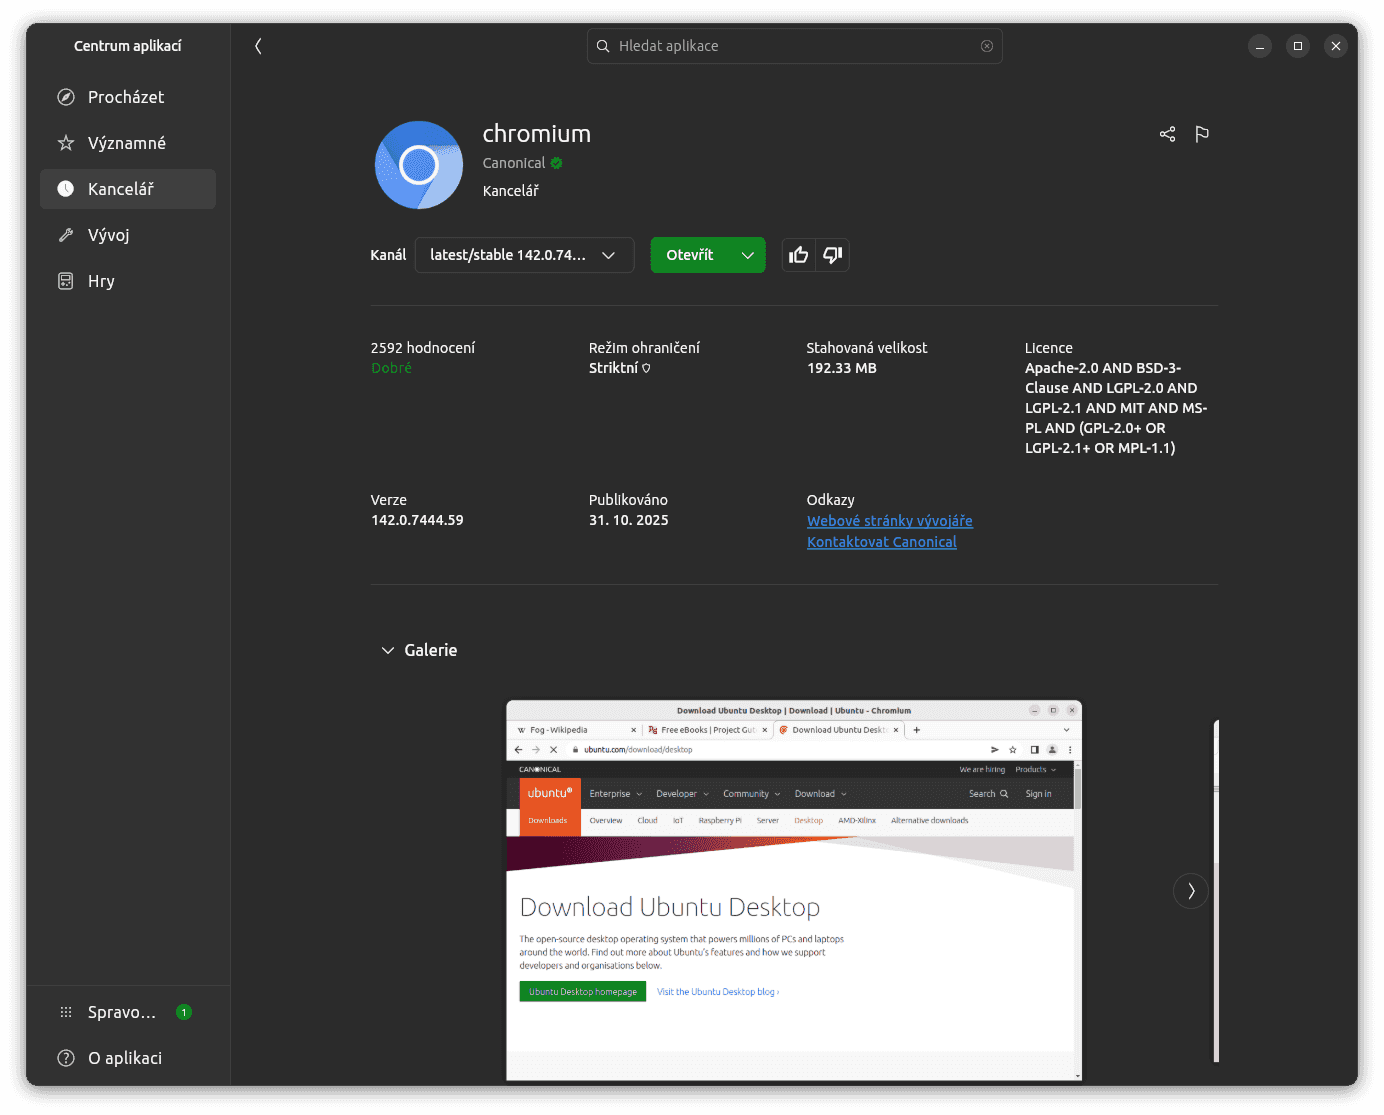Open O aplikaci about page
Viewport: 1384px width, 1115px height.
pyautogui.click(x=128, y=1058)
